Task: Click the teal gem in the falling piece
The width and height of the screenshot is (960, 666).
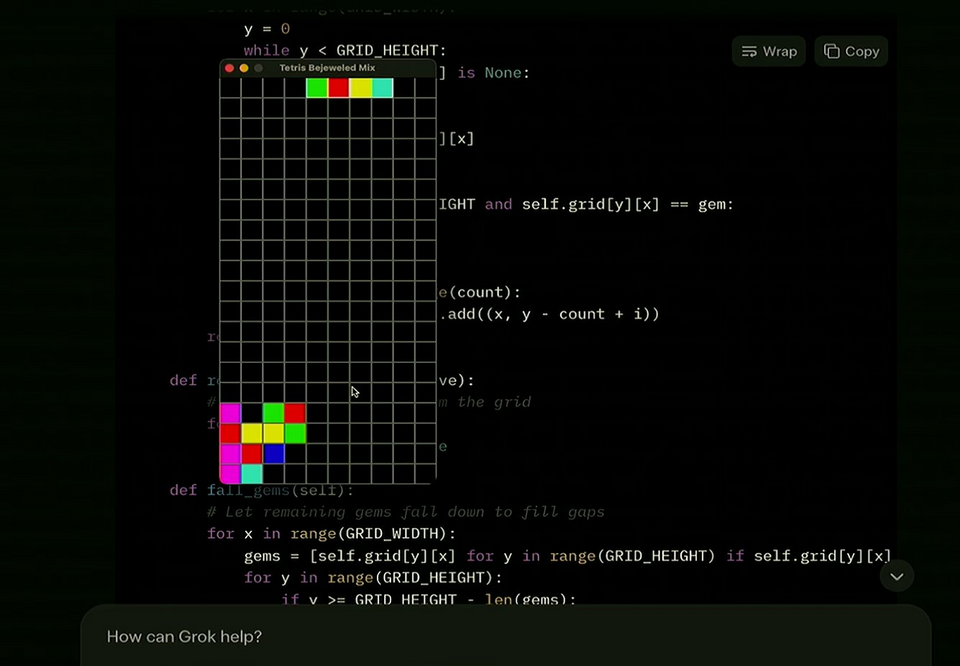Action: pos(382,88)
